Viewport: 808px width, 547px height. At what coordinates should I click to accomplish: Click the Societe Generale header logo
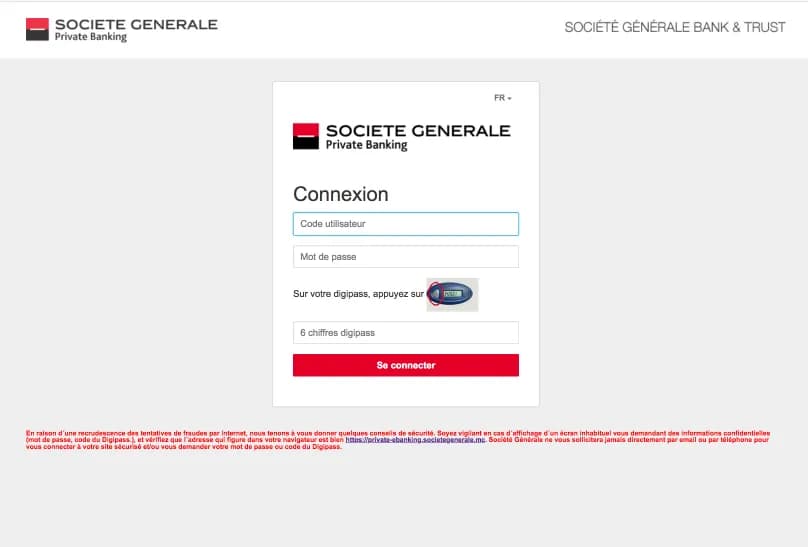point(121,29)
